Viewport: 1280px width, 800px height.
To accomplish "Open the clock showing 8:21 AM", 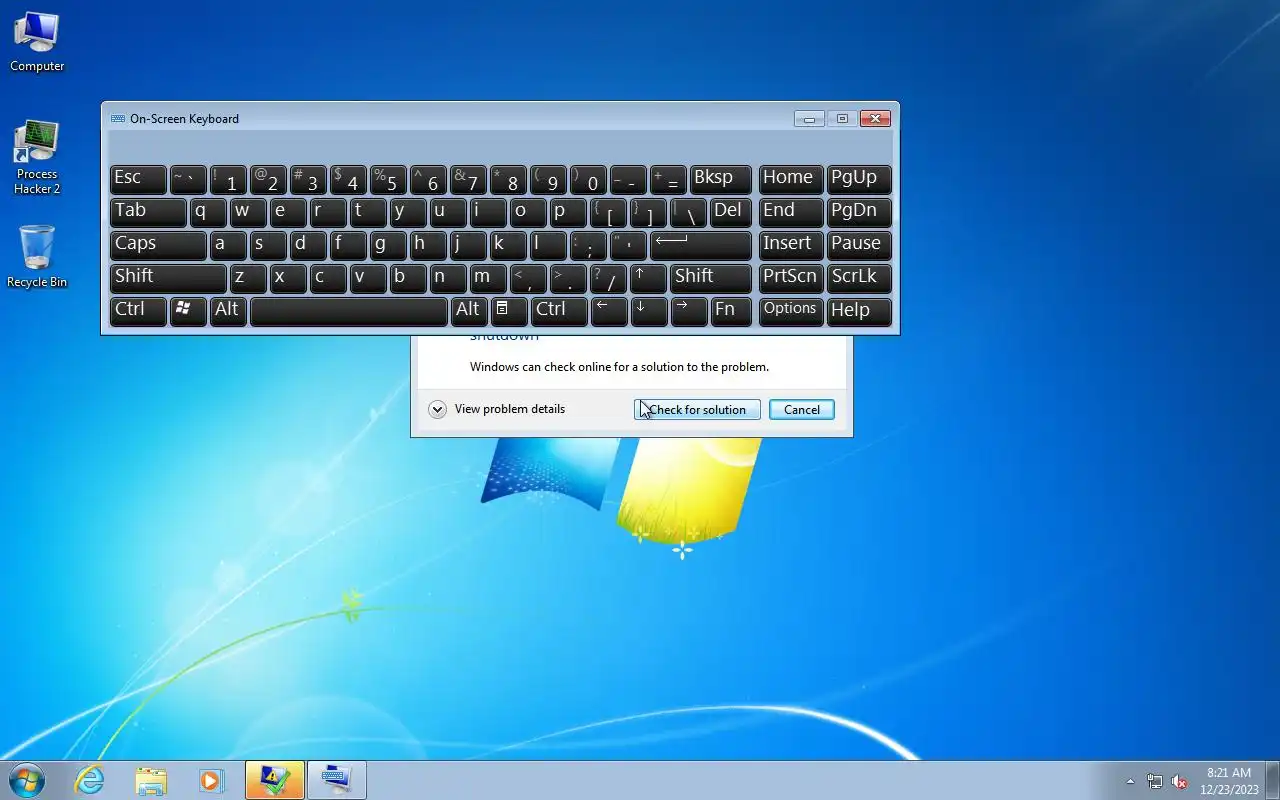I will pos(1229,781).
